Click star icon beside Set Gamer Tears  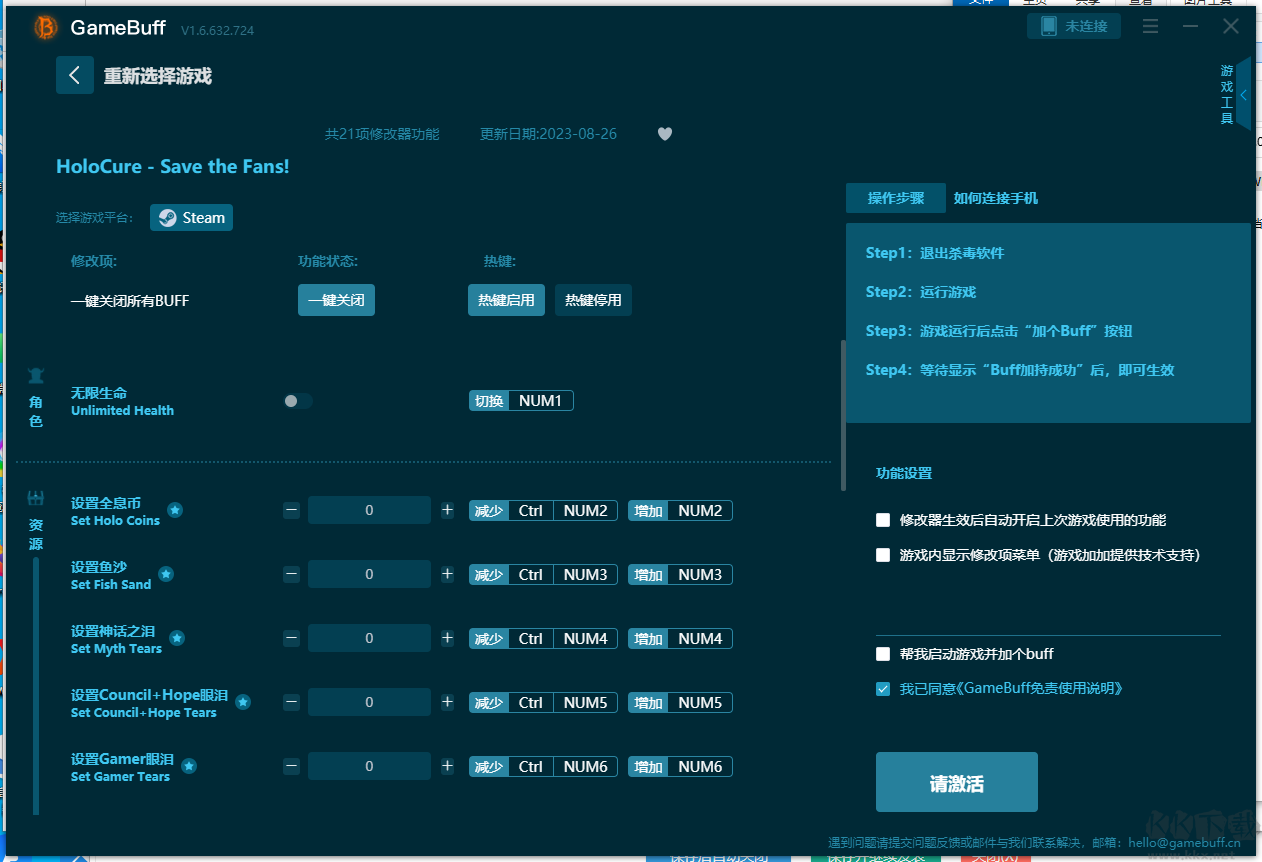tap(189, 766)
